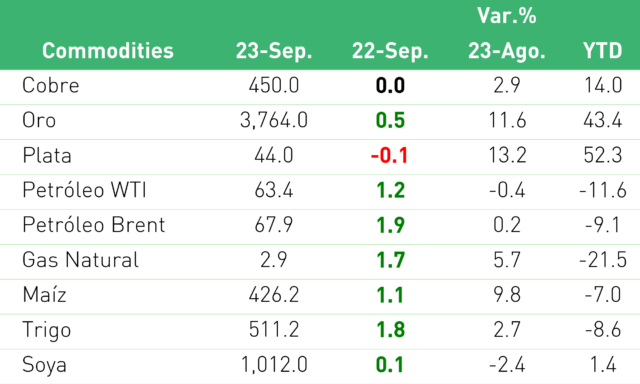Select the 23-Ago. column header

(x=507, y=52)
